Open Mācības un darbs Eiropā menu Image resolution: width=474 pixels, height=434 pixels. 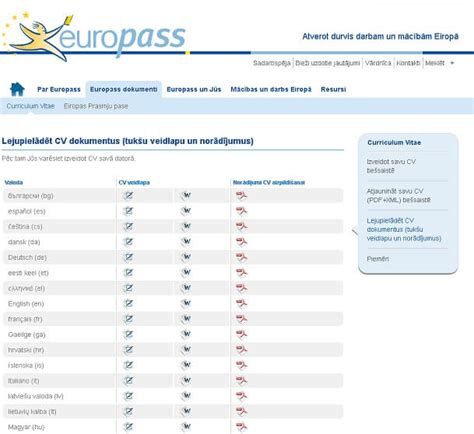coord(271,89)
